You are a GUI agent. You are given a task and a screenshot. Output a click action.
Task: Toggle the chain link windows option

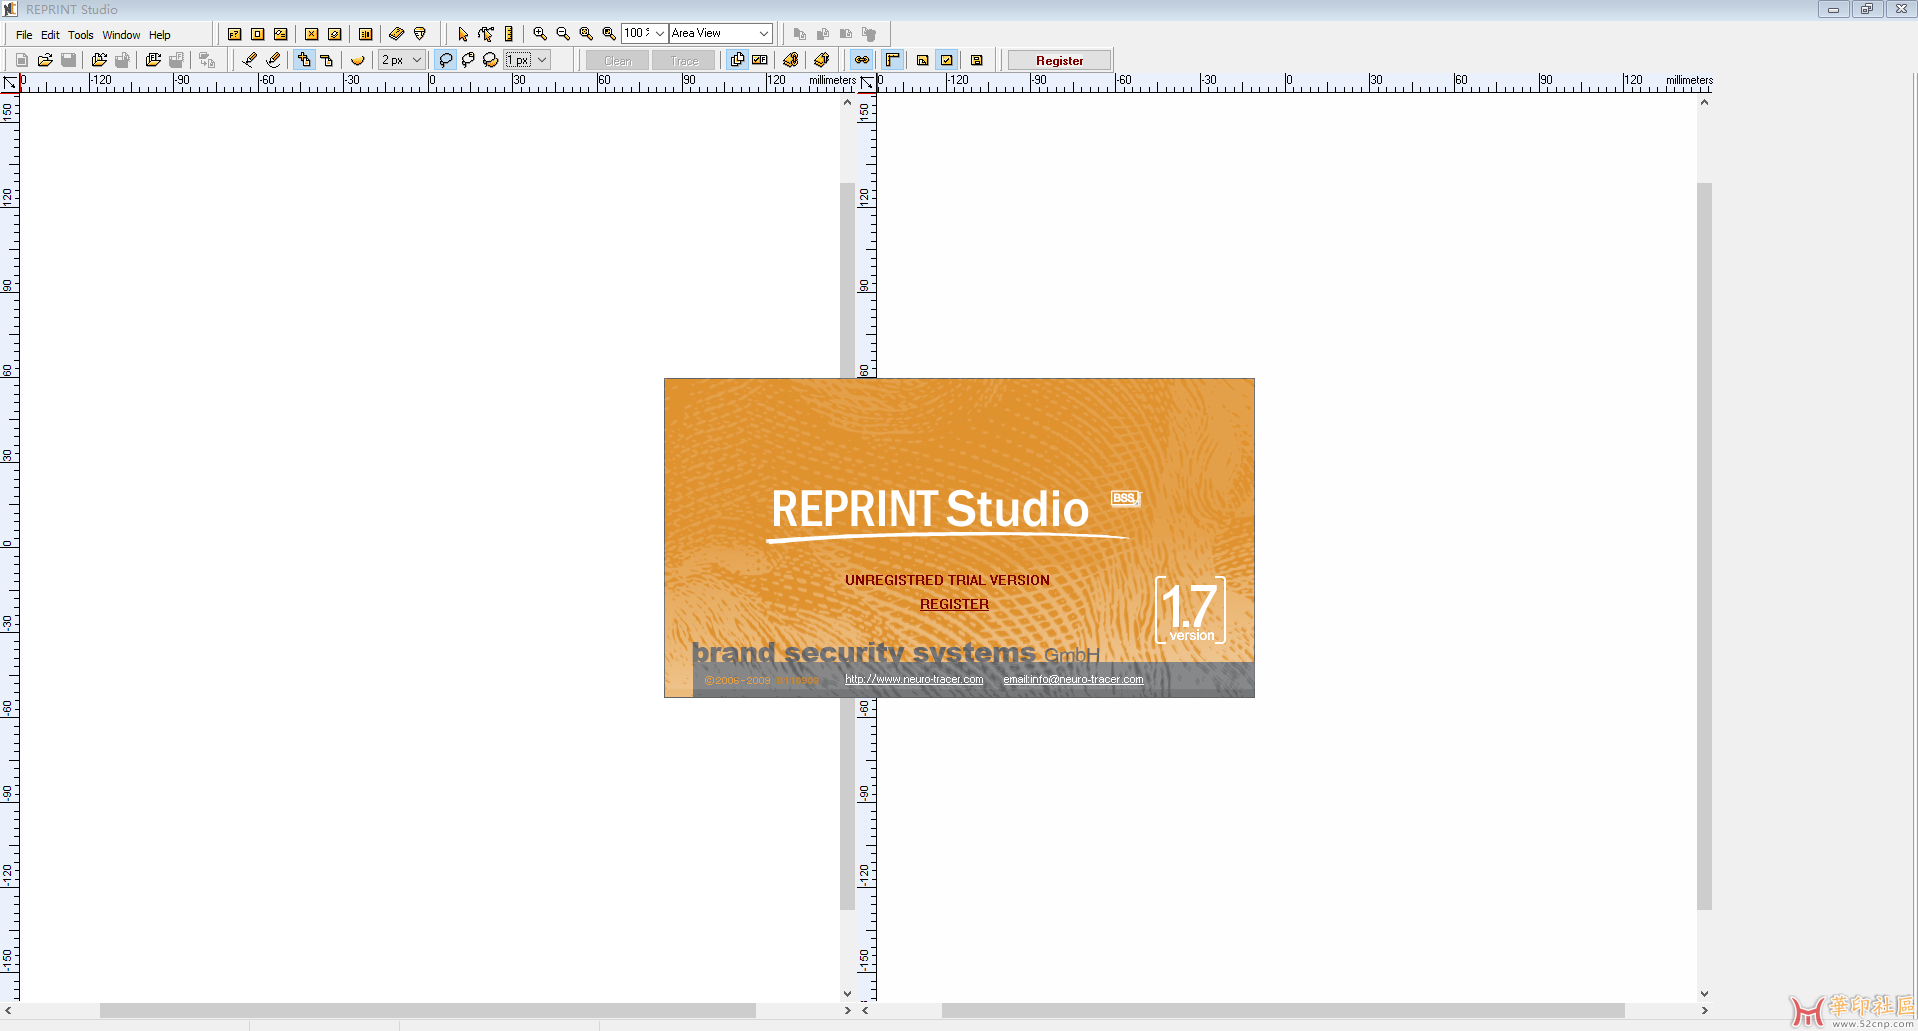point(862,60)
